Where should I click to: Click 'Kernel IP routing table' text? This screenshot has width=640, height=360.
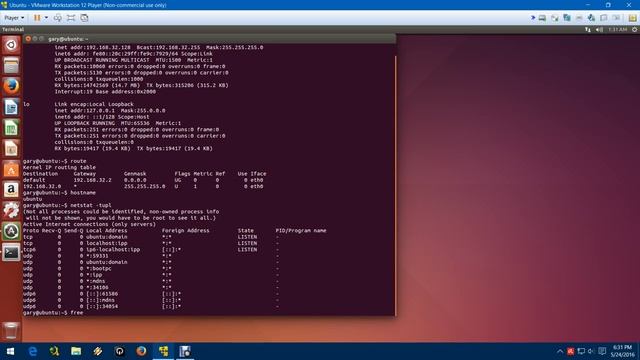tap(59, 167)
